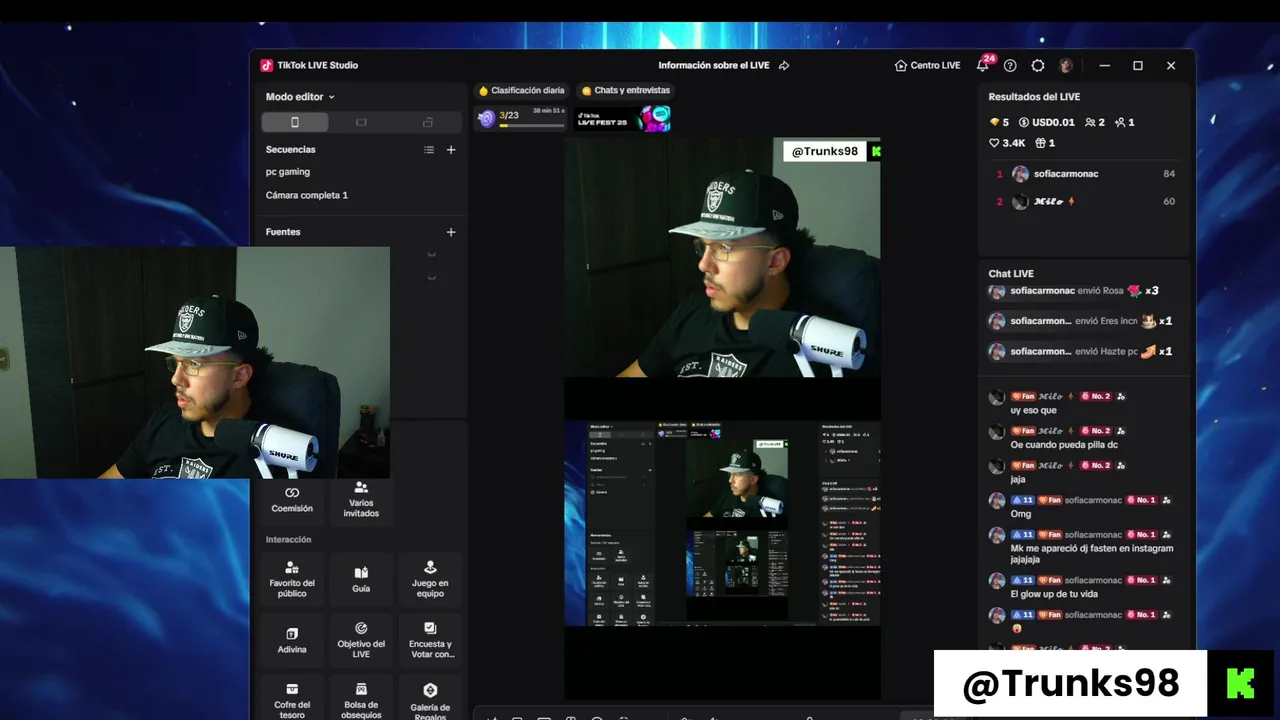Switch to the landscape layout mode
The width and height of the screenshot is (1280, 720).
tap(361, 122)
